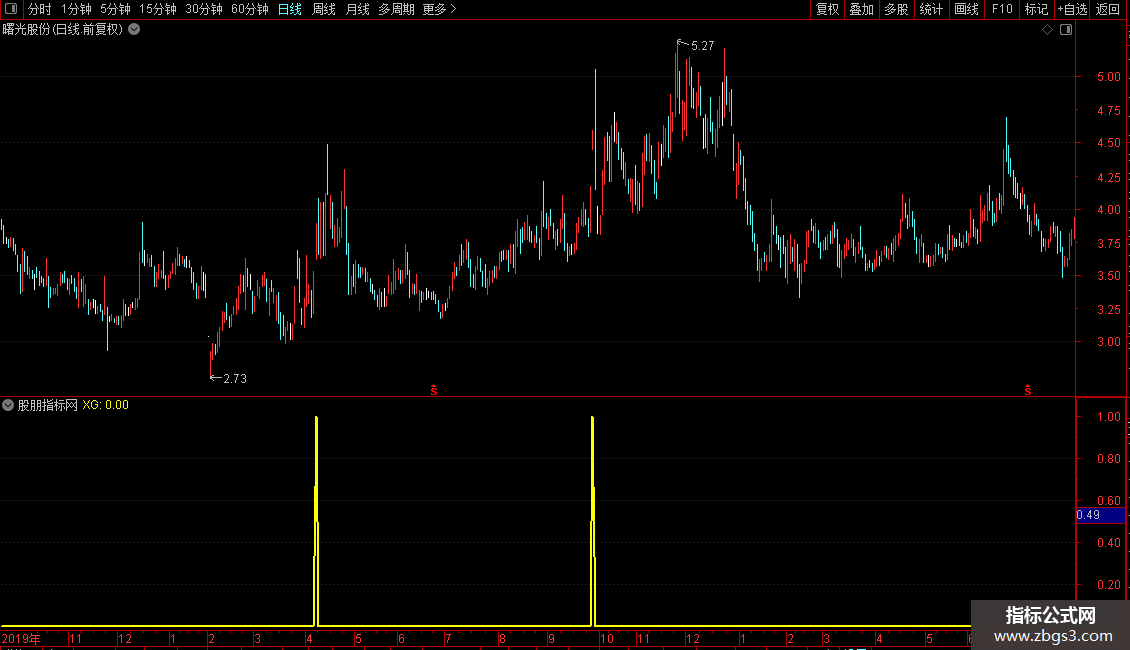Click the second red $ marker near the right
This screenshot has height=650, width=1130.
point(1028,390)
